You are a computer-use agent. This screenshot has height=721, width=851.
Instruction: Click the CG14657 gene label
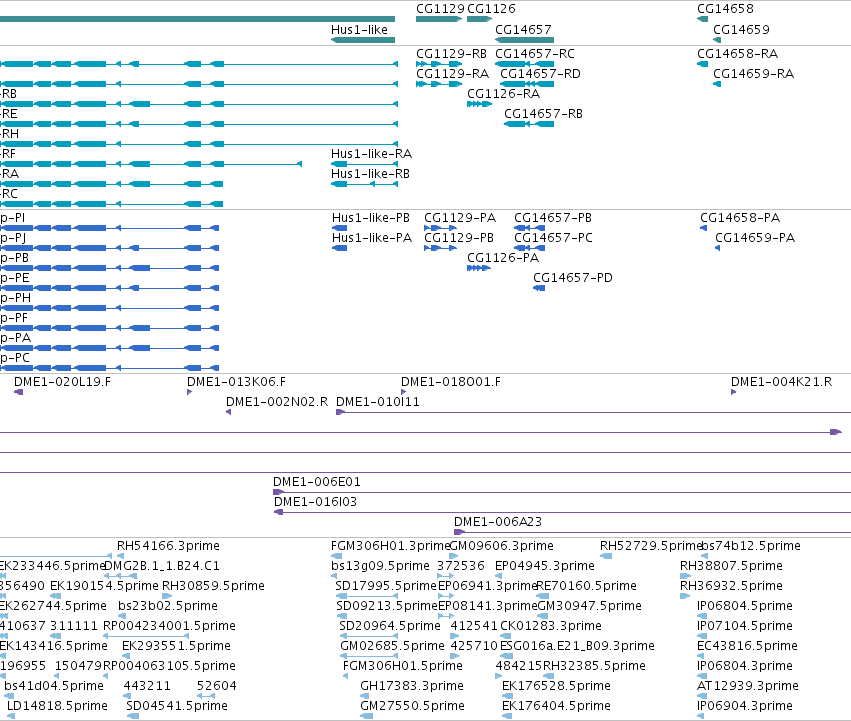(523, 30)
